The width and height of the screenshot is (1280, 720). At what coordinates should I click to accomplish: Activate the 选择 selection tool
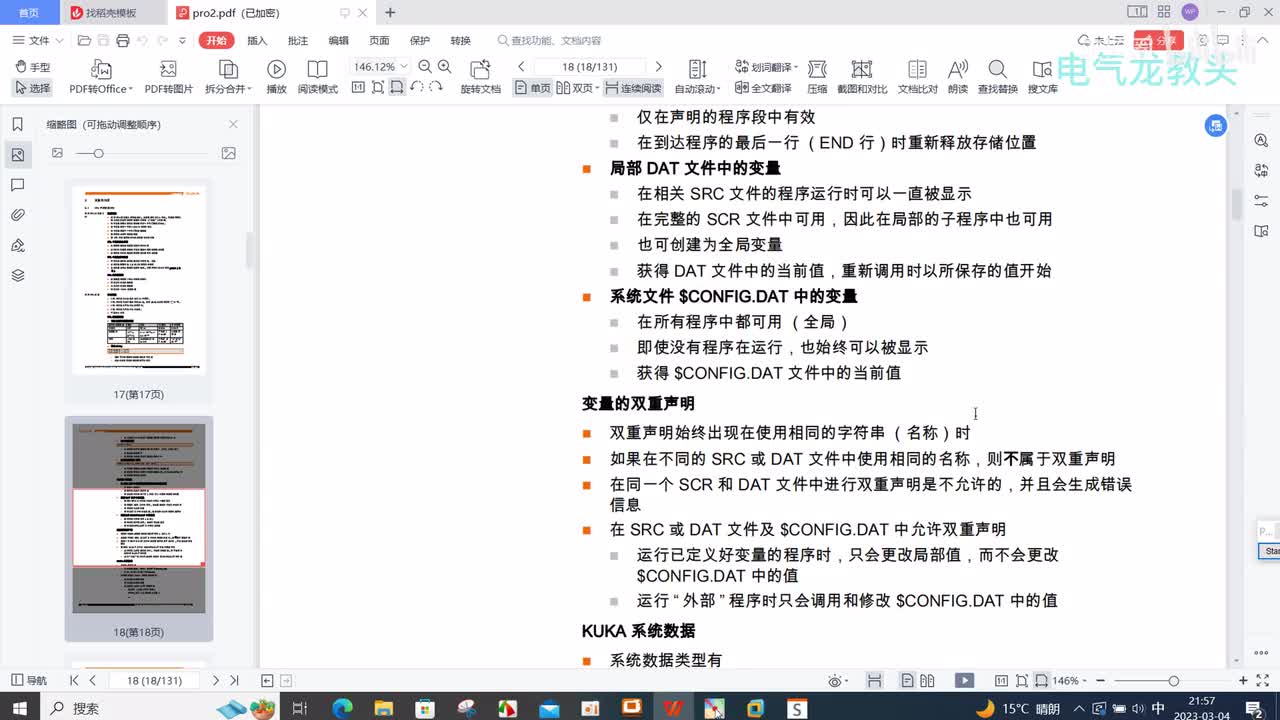coord(32,88)
